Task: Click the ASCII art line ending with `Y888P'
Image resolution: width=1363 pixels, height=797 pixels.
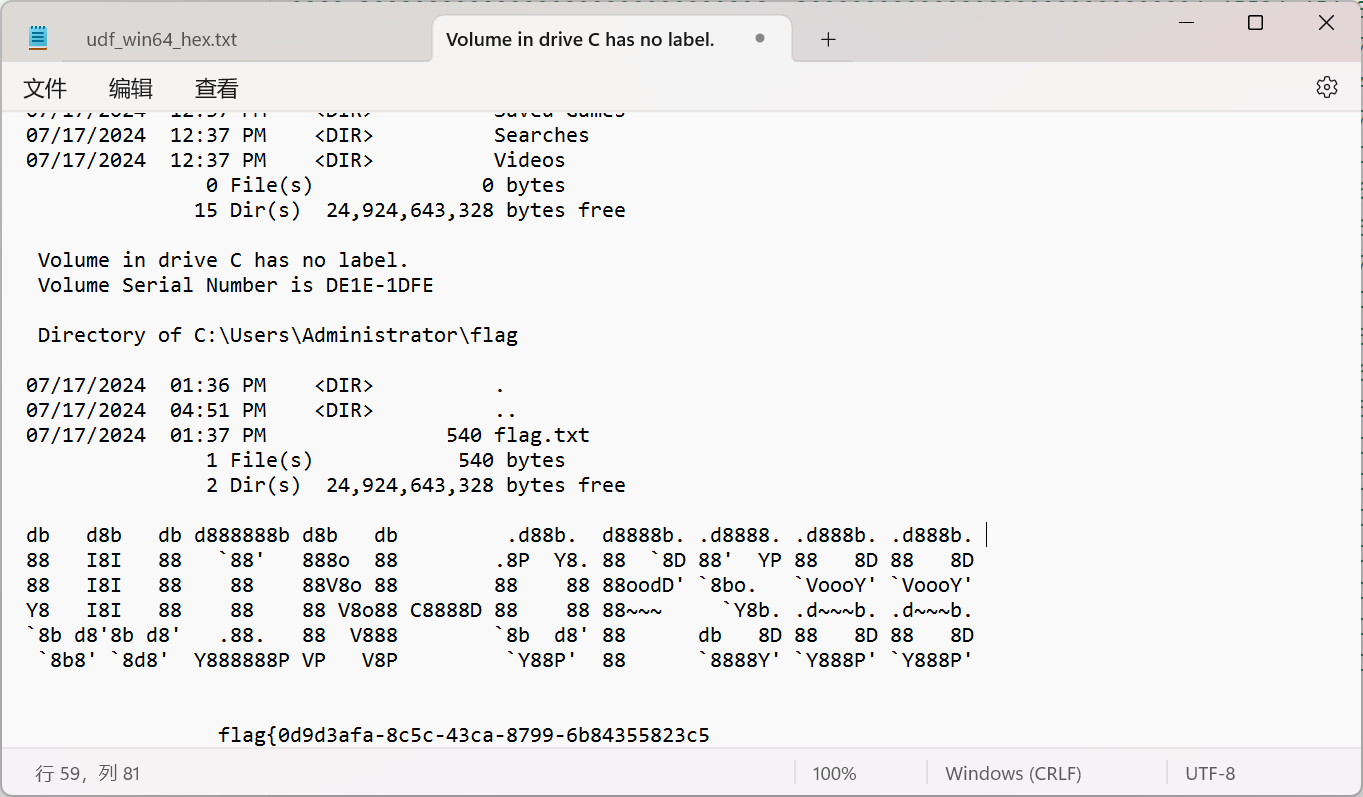Action: point(506,660)
